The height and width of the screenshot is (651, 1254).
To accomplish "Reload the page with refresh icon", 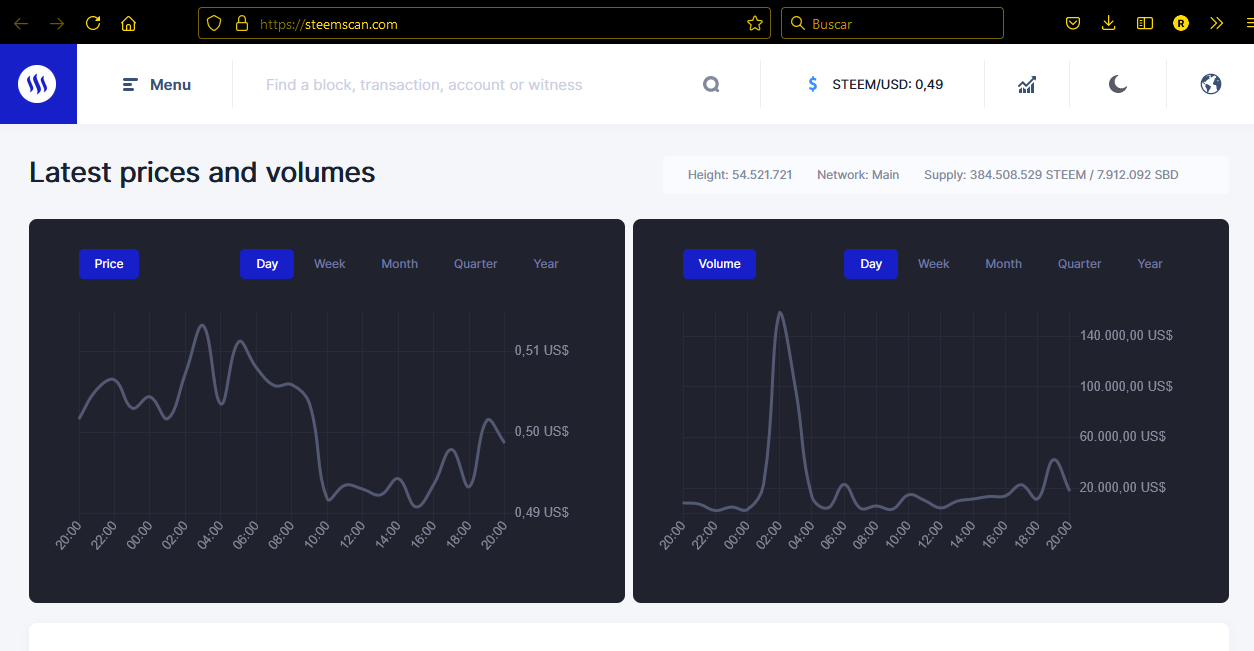I will click(x=93, y=23).
